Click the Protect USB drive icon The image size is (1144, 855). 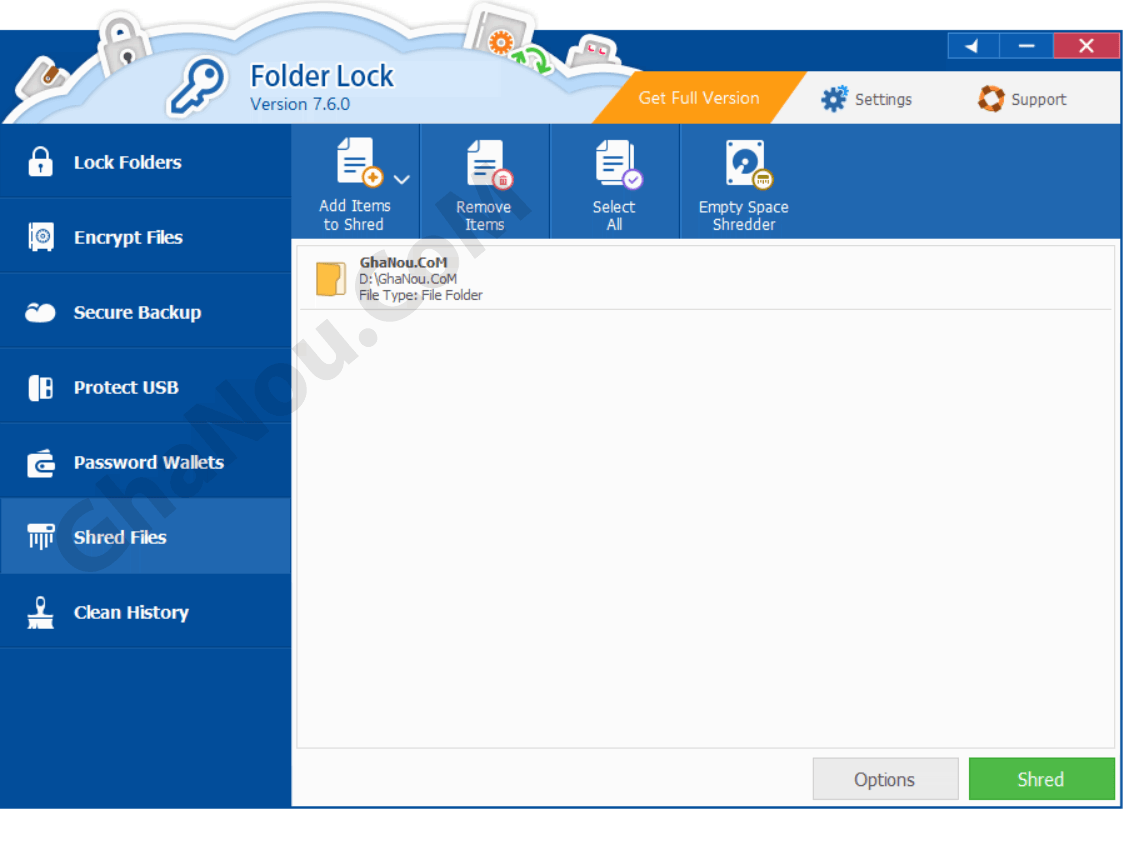(41, 387)
